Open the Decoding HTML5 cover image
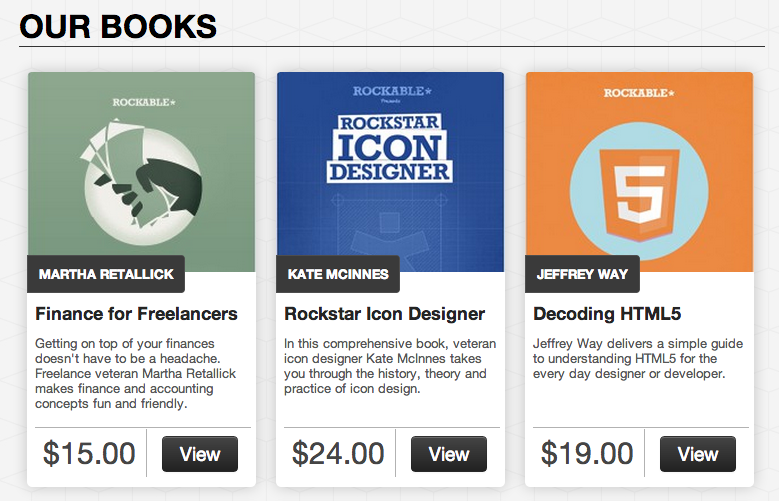The image size is (779, 501). [x=639, y=172]
